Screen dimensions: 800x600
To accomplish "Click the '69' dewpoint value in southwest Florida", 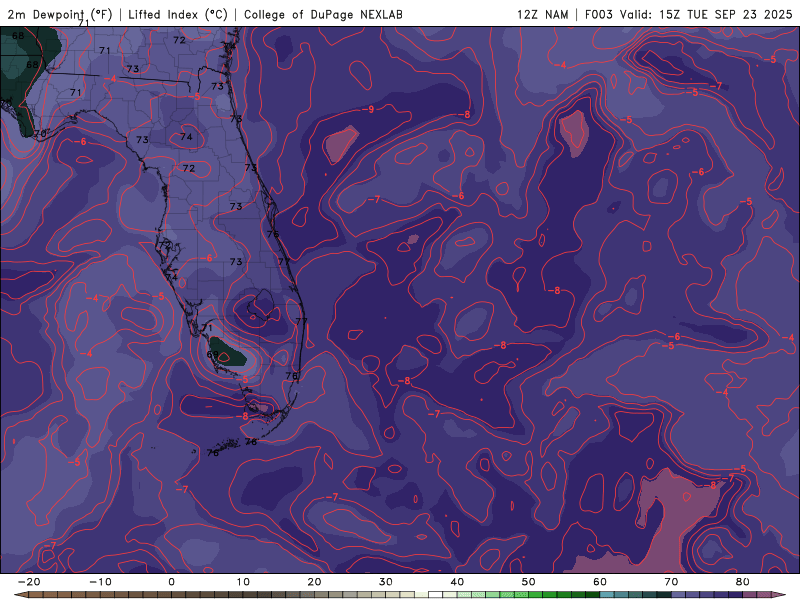I will click(212, 354).
